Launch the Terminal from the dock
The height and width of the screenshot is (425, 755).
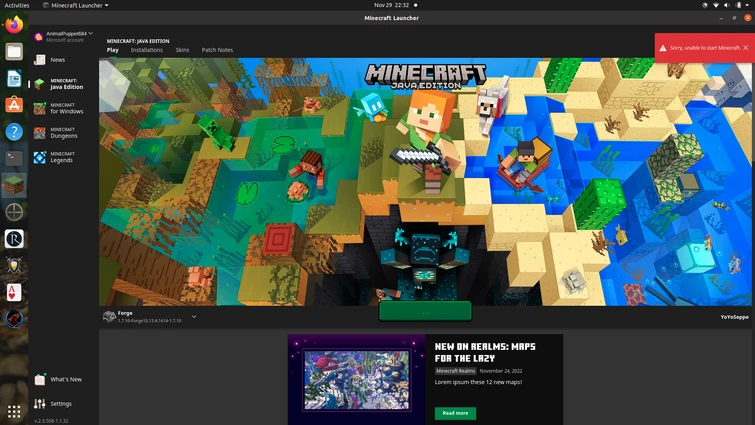pyautogui.click(x=14, y=158)
